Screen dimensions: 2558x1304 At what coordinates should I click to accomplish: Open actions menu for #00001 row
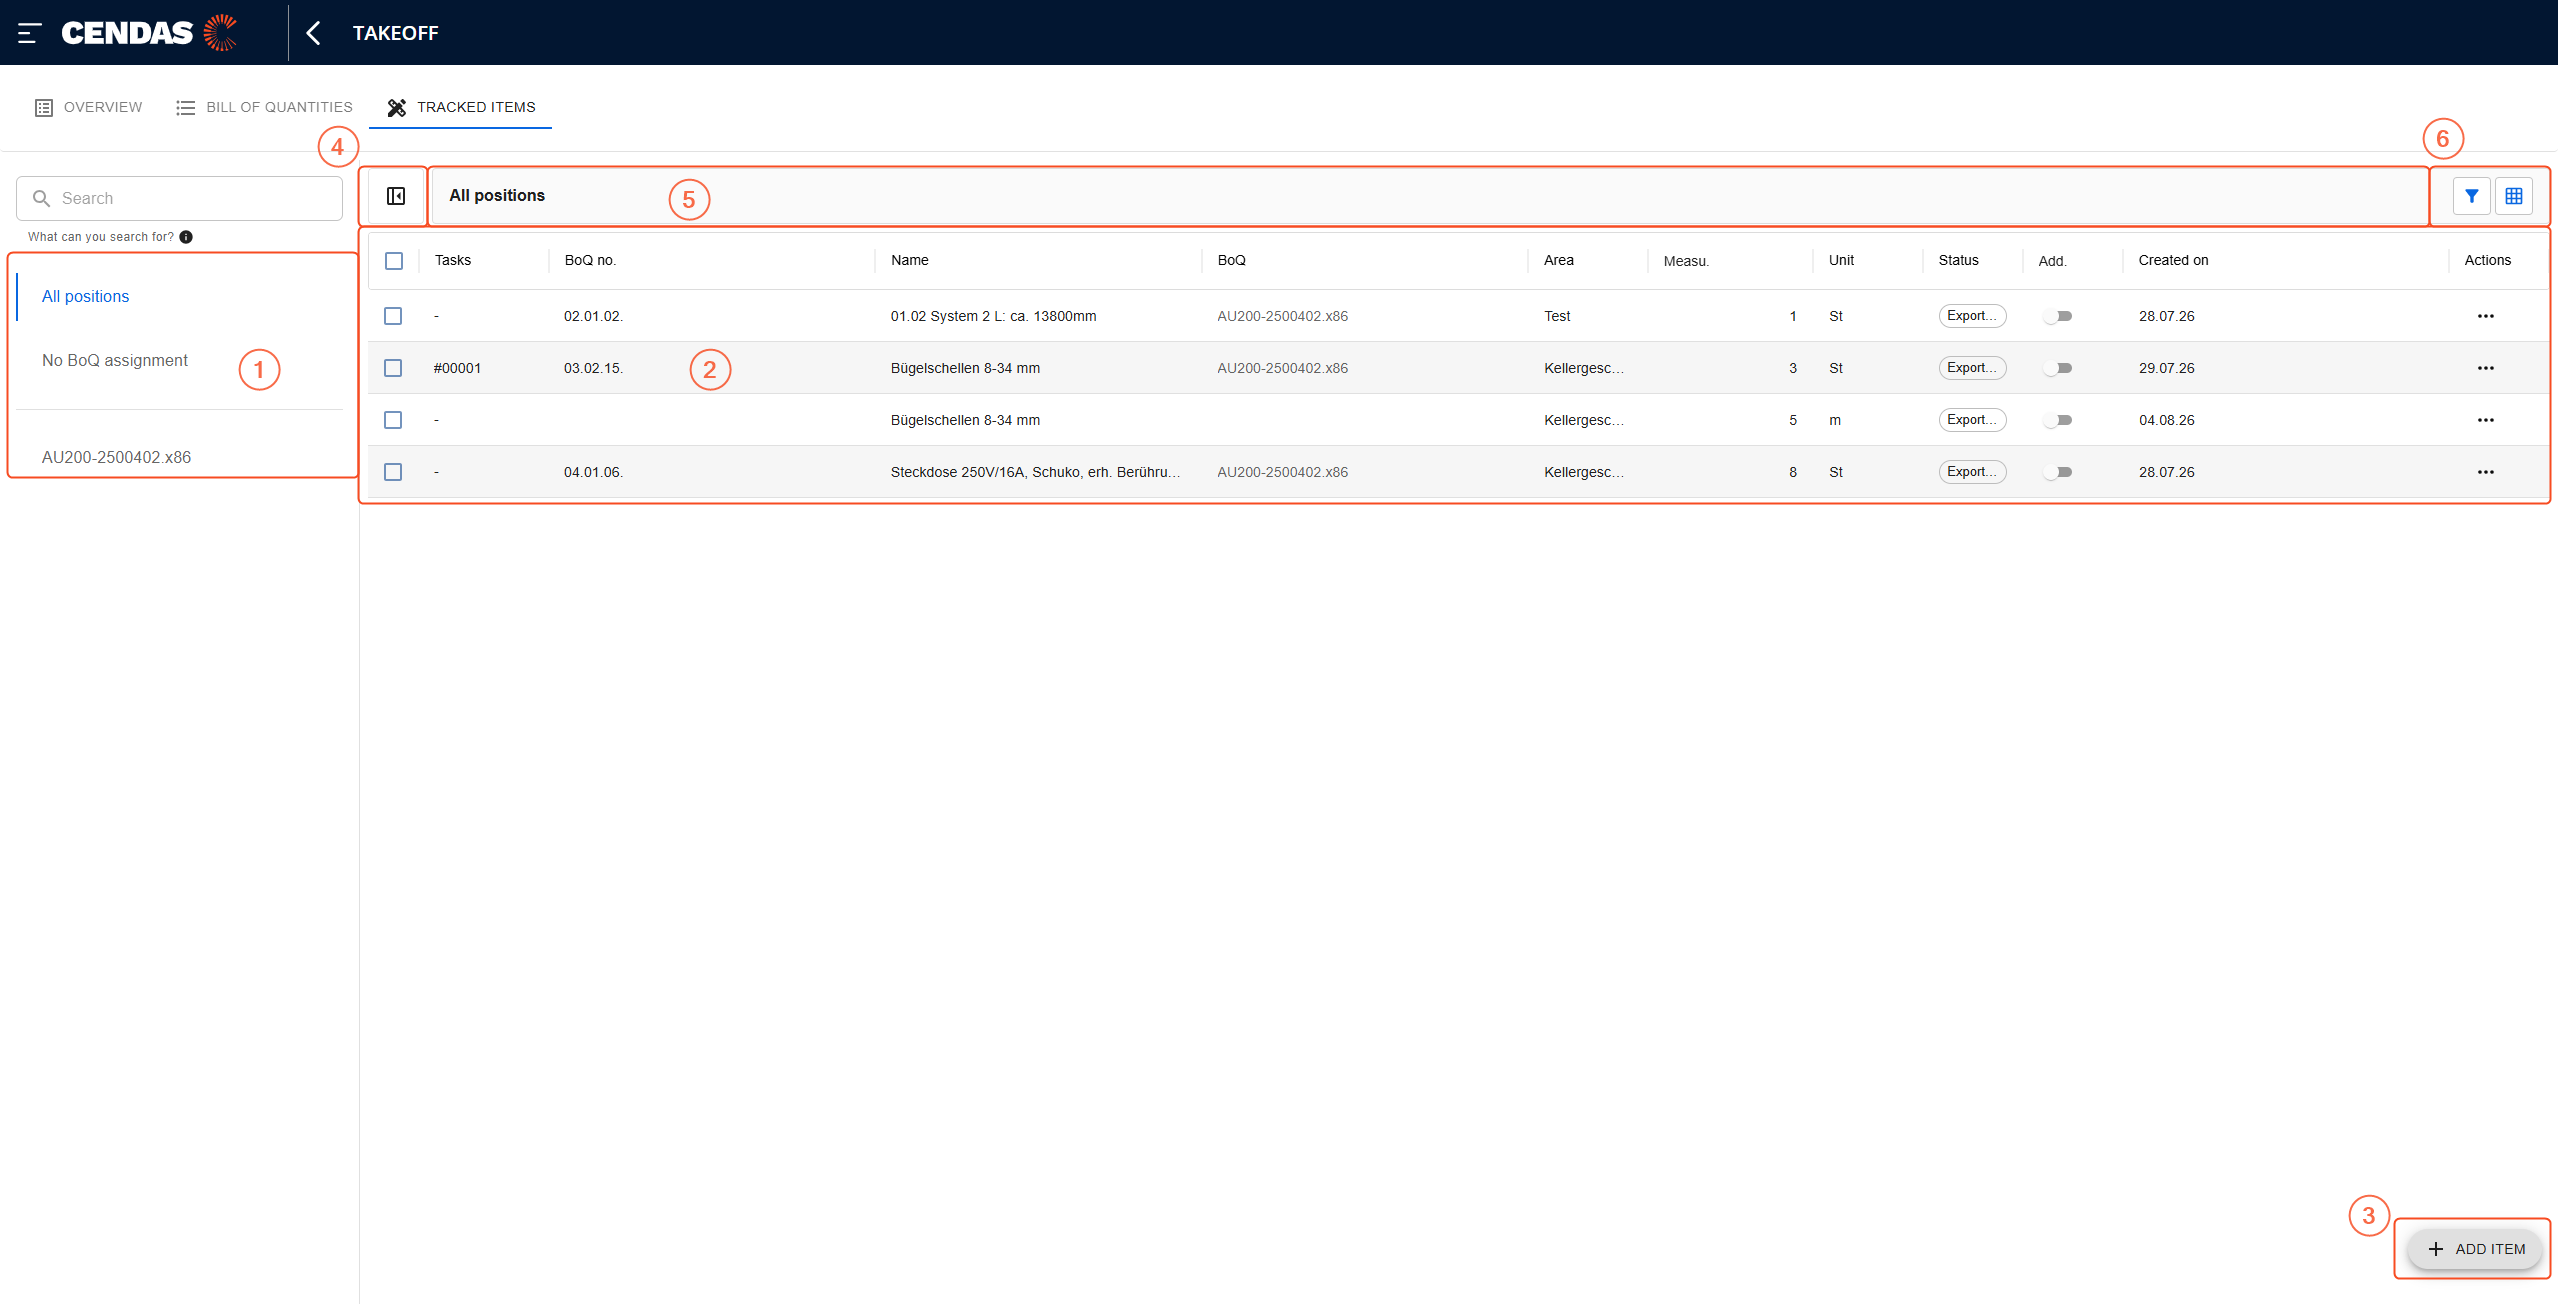[2485, 368]
